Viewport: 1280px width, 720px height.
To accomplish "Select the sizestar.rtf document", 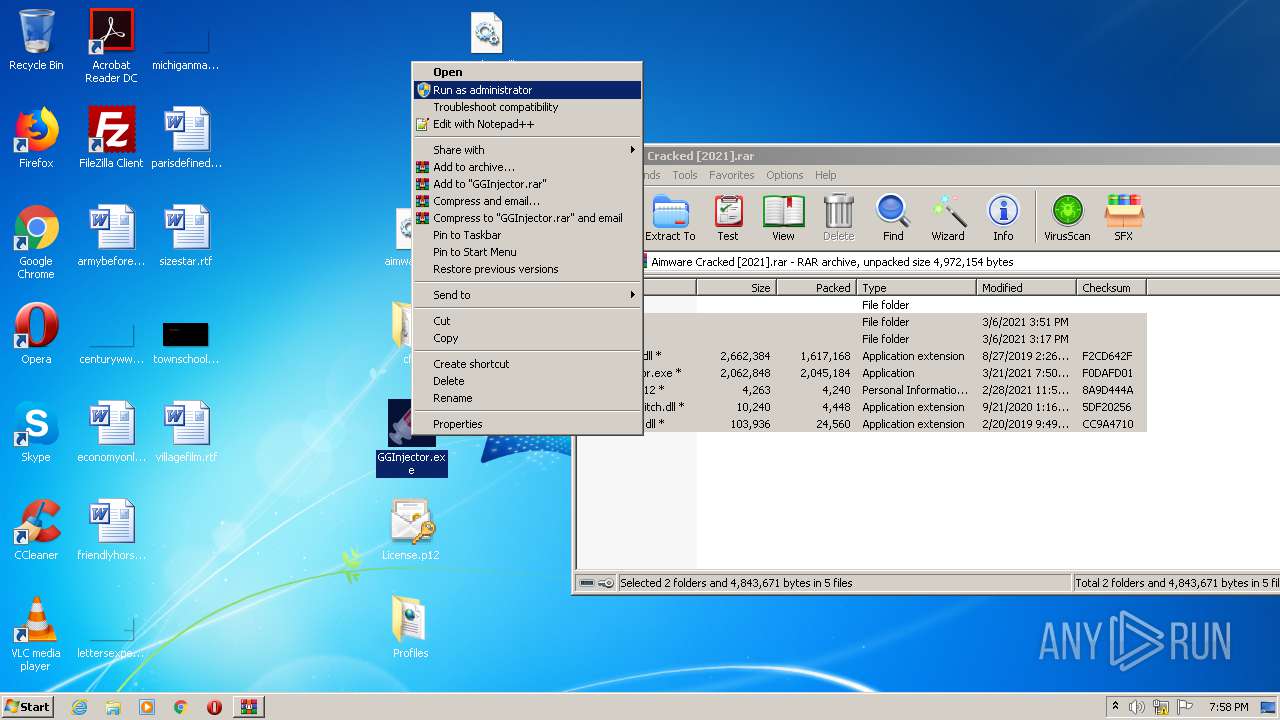I will pyautogui.click(x=186, y=236).
